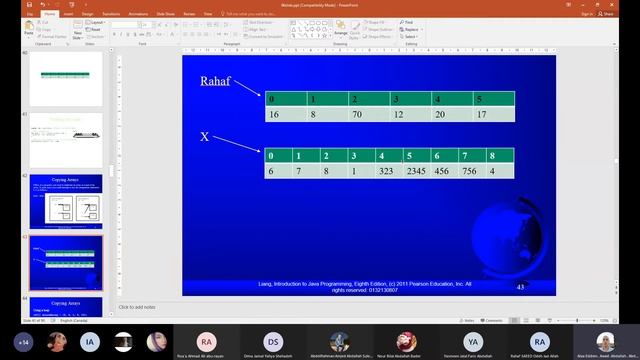Image resolution: width=640 pixels, height=360 pixels.
Task: Click zoom in plus button
Action: [595, 320]
